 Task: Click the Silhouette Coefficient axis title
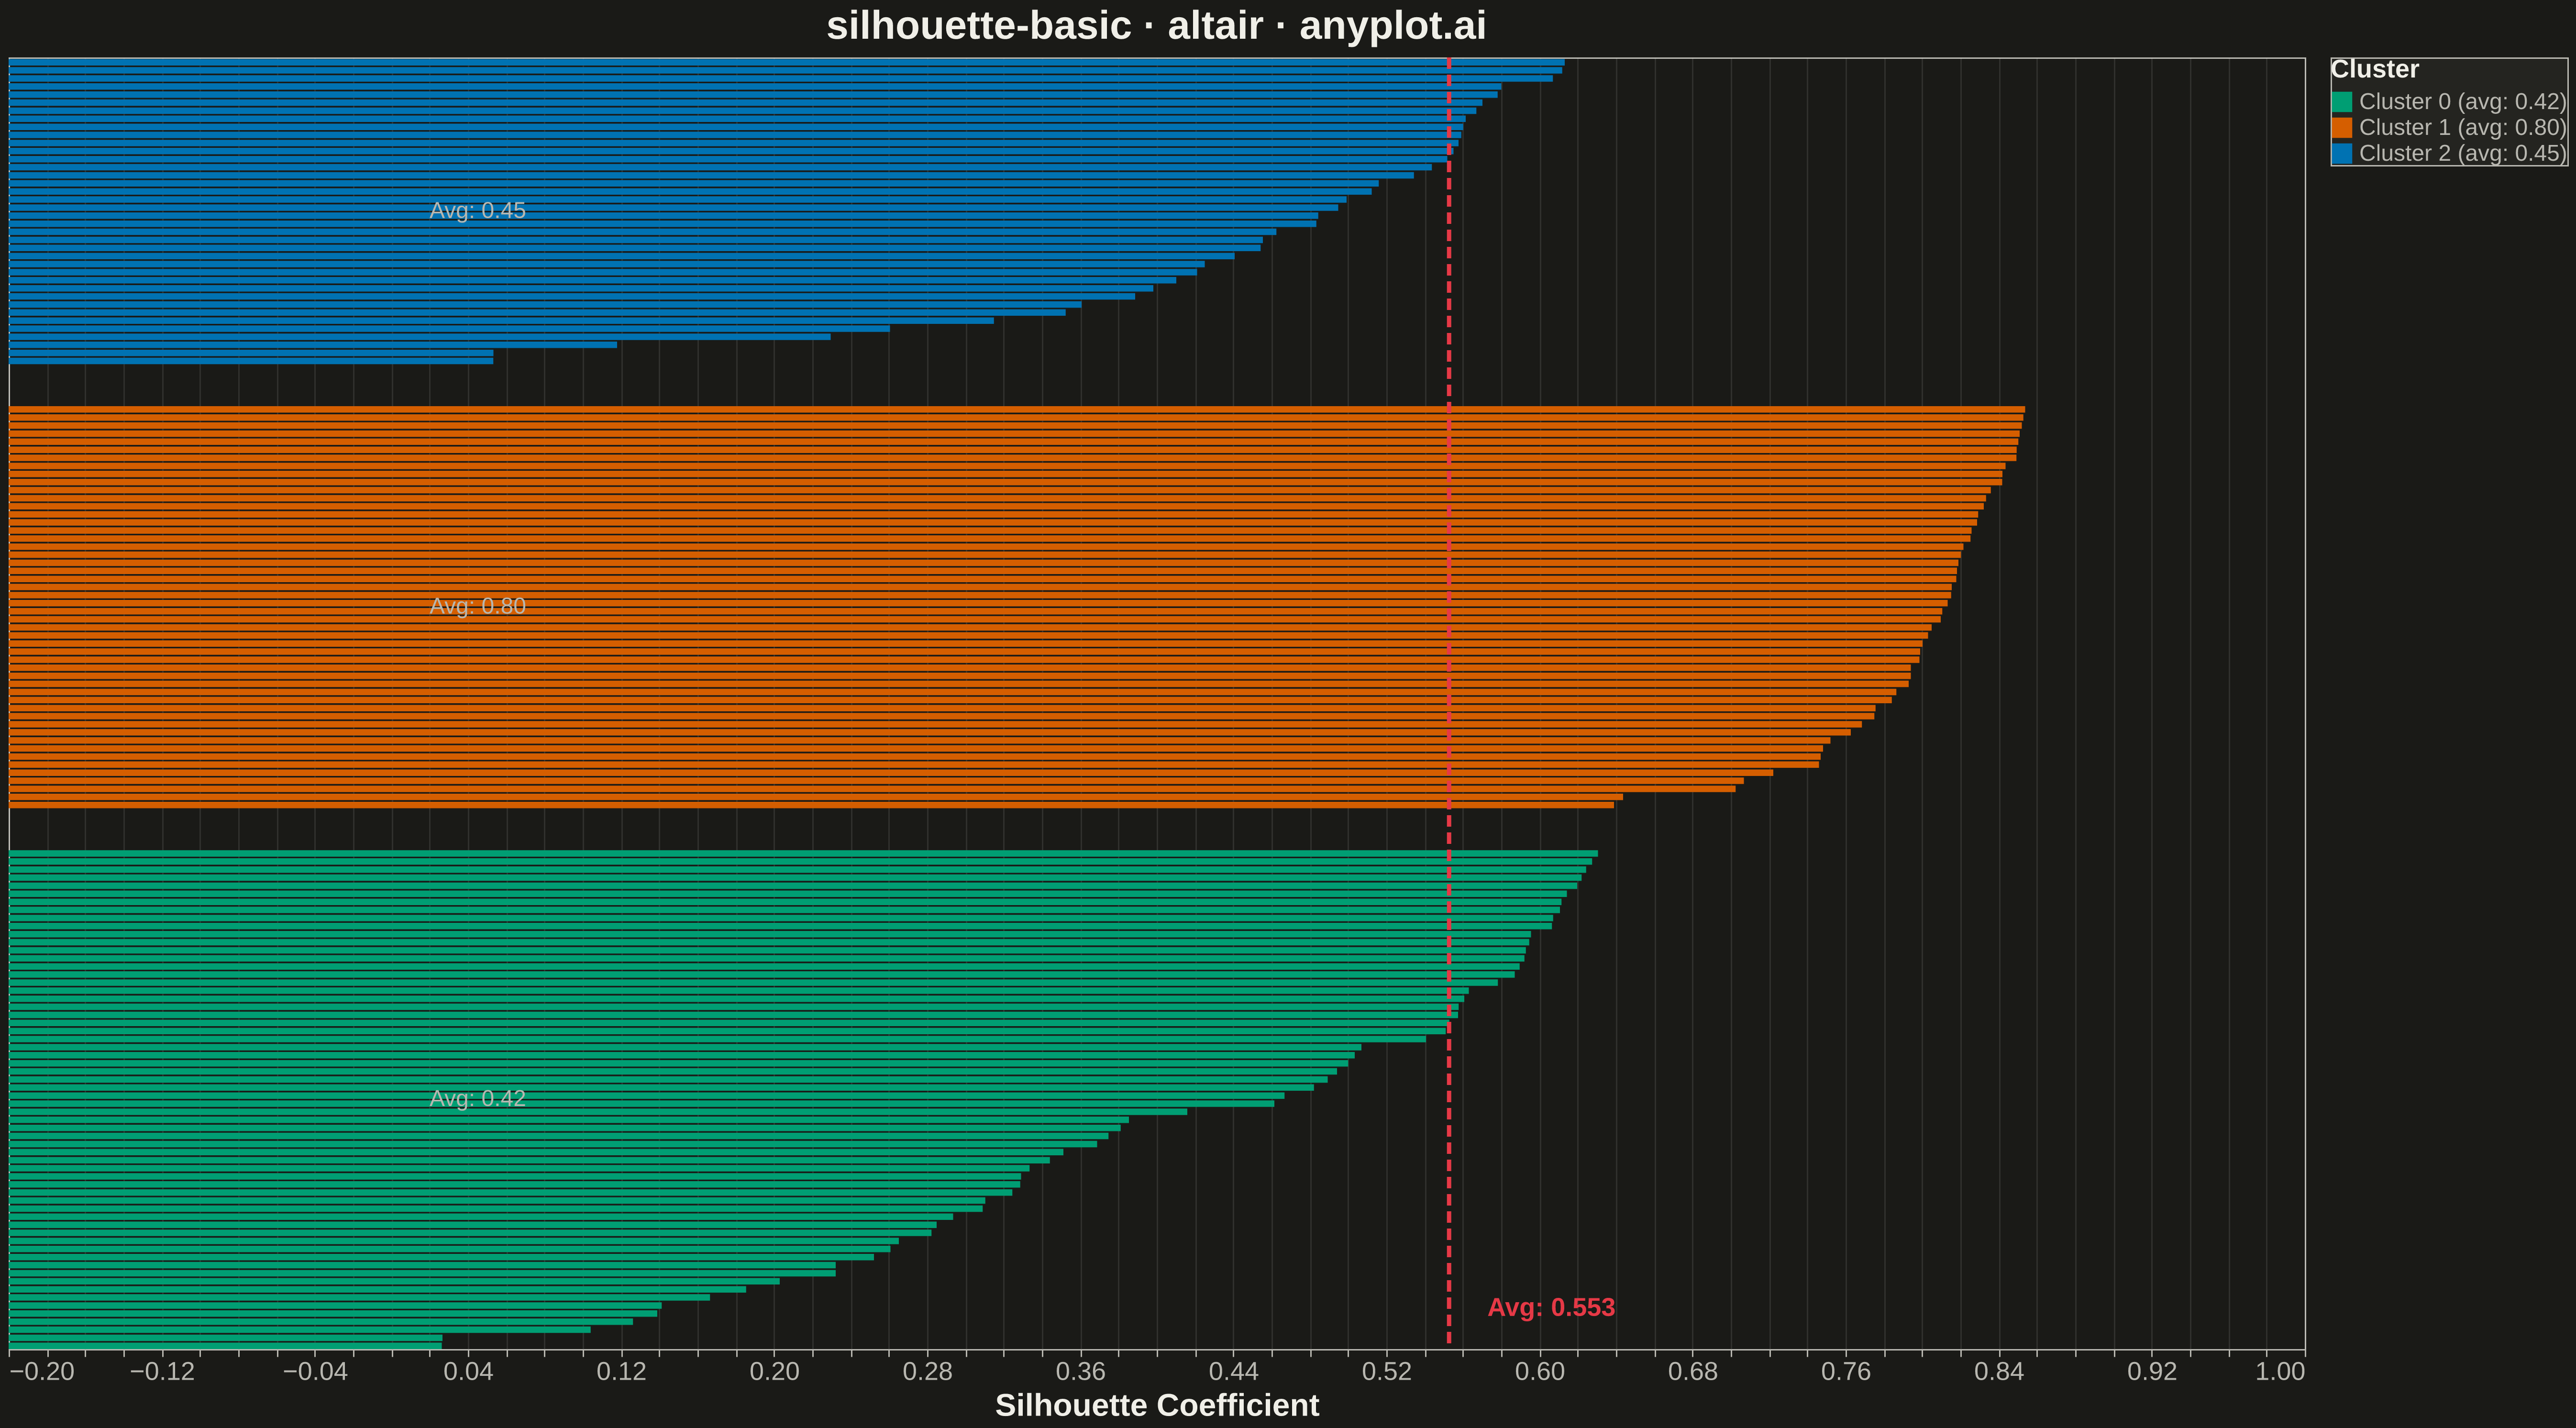click(1157, 1405)
